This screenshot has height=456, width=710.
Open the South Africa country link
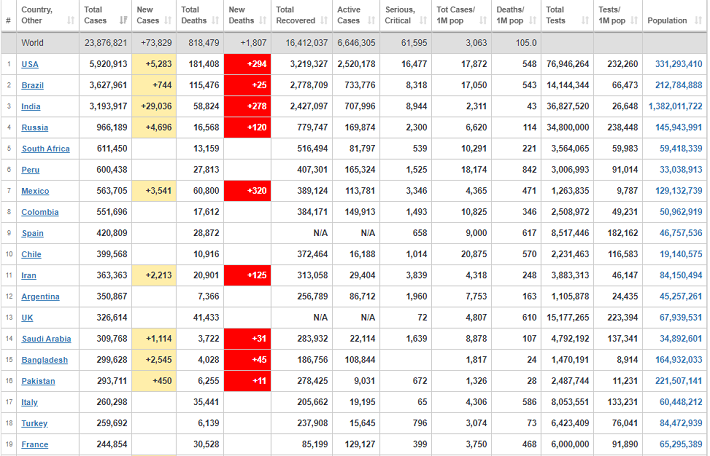(46, 149)
